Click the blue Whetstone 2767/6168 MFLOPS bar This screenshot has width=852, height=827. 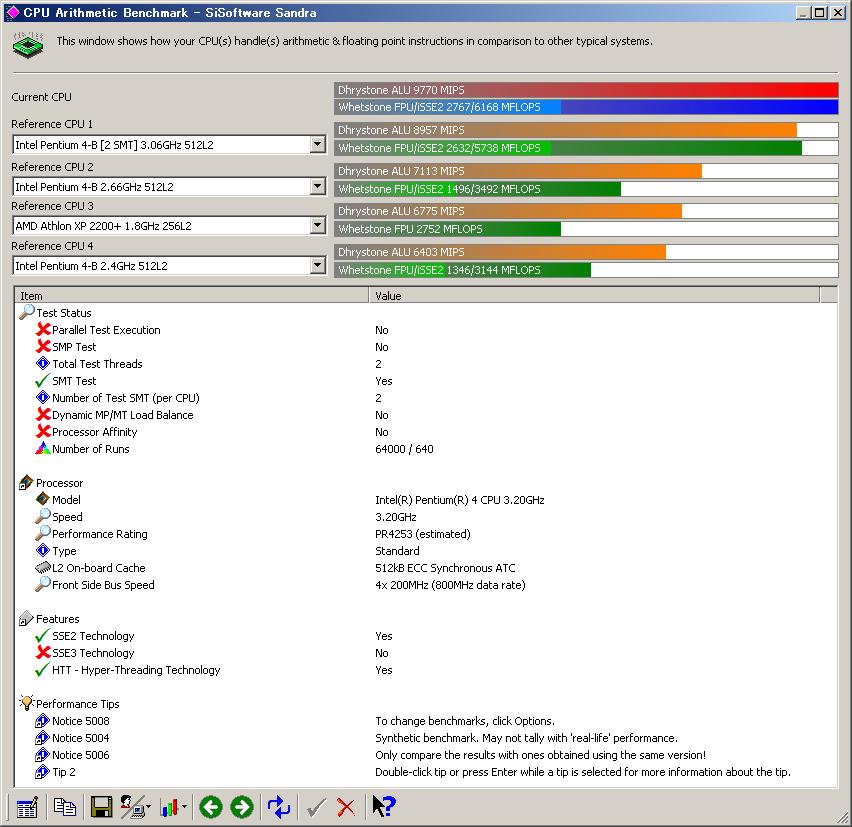tap(586, 107)
